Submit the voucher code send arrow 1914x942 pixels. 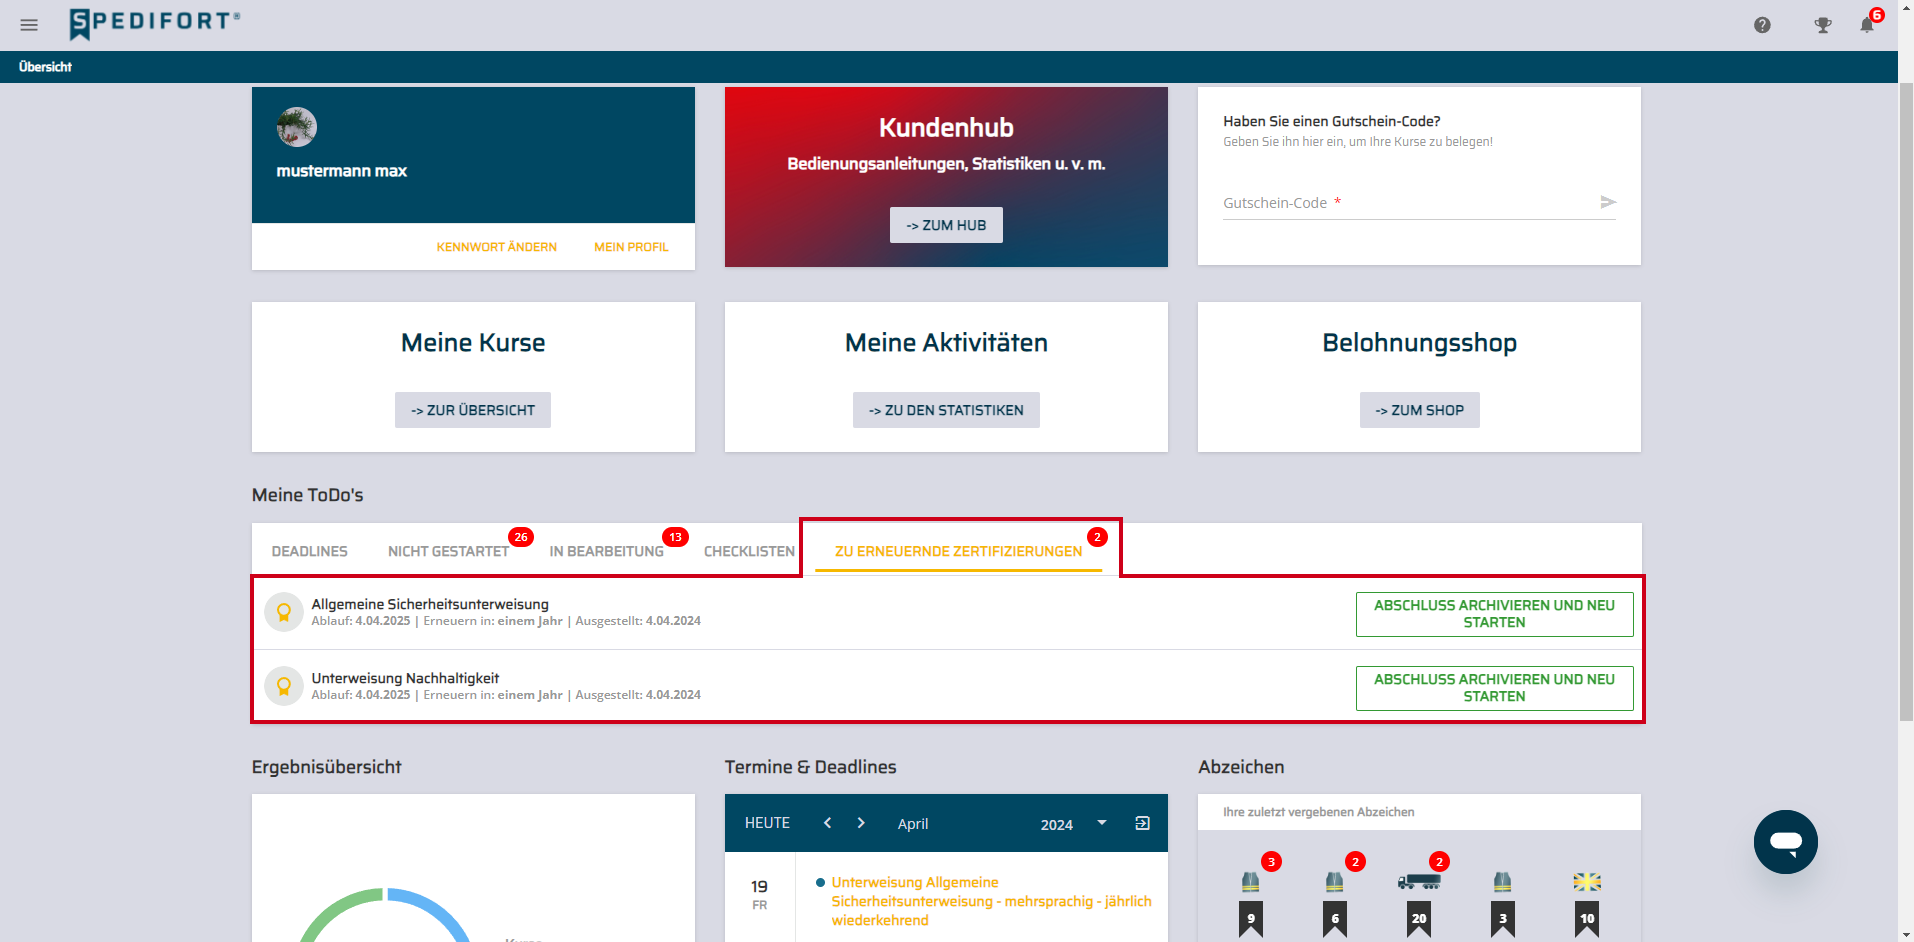(x=1608, y=202)
